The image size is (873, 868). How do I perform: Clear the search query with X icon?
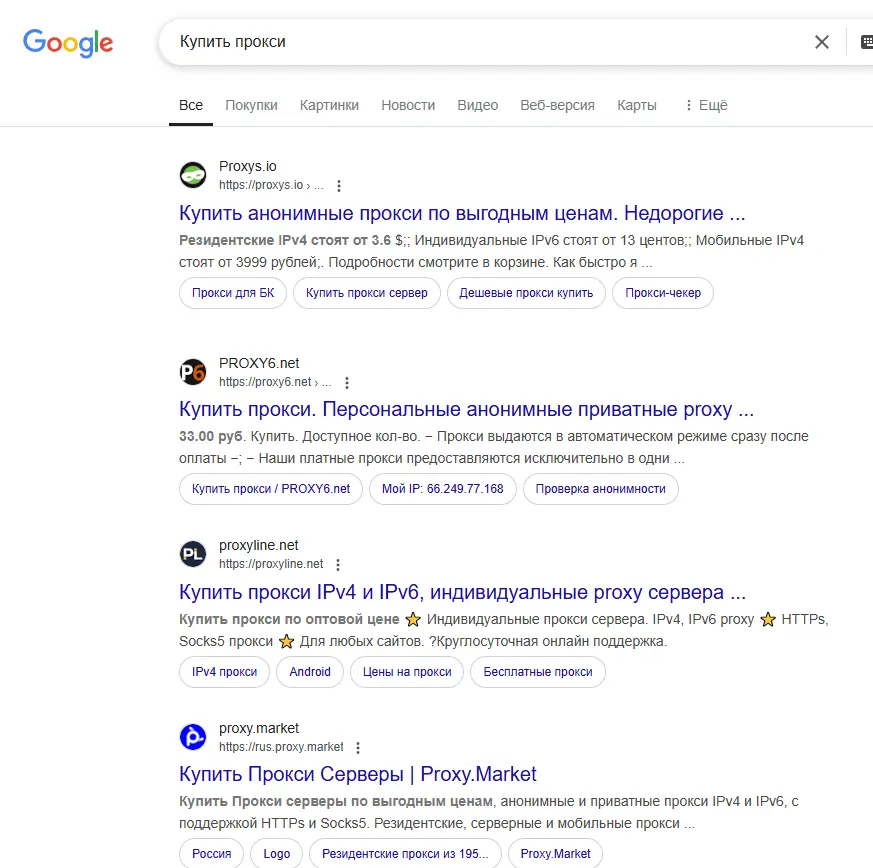(x=822, y=42)
